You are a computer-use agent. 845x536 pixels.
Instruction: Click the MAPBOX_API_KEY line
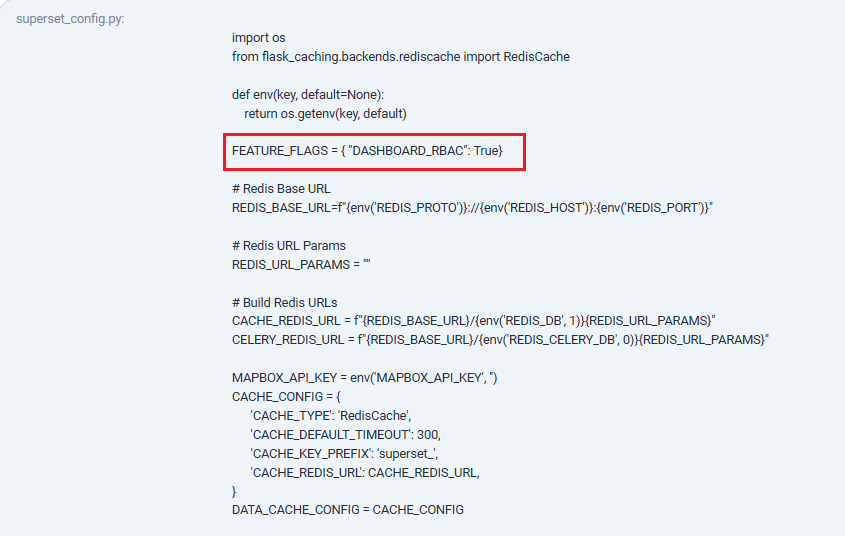pos(364,378)
